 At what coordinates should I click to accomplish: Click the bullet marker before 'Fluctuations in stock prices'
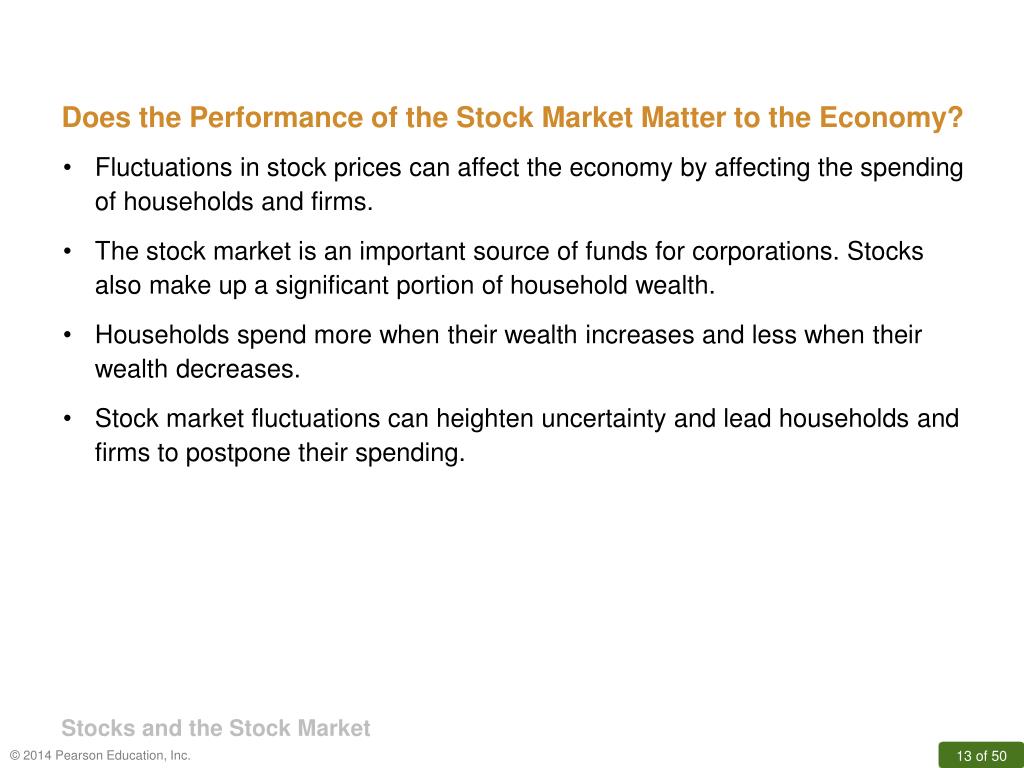tap(67, 168)
